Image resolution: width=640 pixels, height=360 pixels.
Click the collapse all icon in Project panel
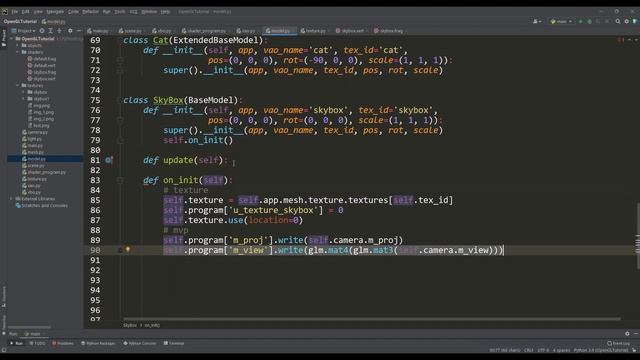[60, 31]
